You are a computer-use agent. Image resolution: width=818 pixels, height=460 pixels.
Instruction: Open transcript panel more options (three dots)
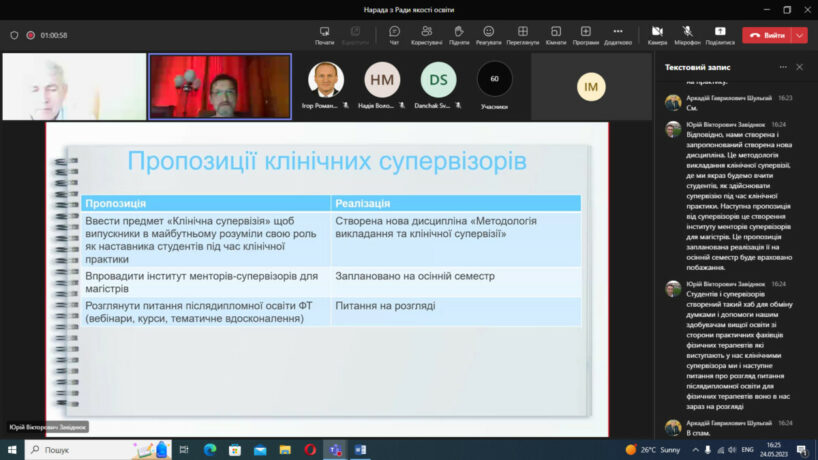778,67
